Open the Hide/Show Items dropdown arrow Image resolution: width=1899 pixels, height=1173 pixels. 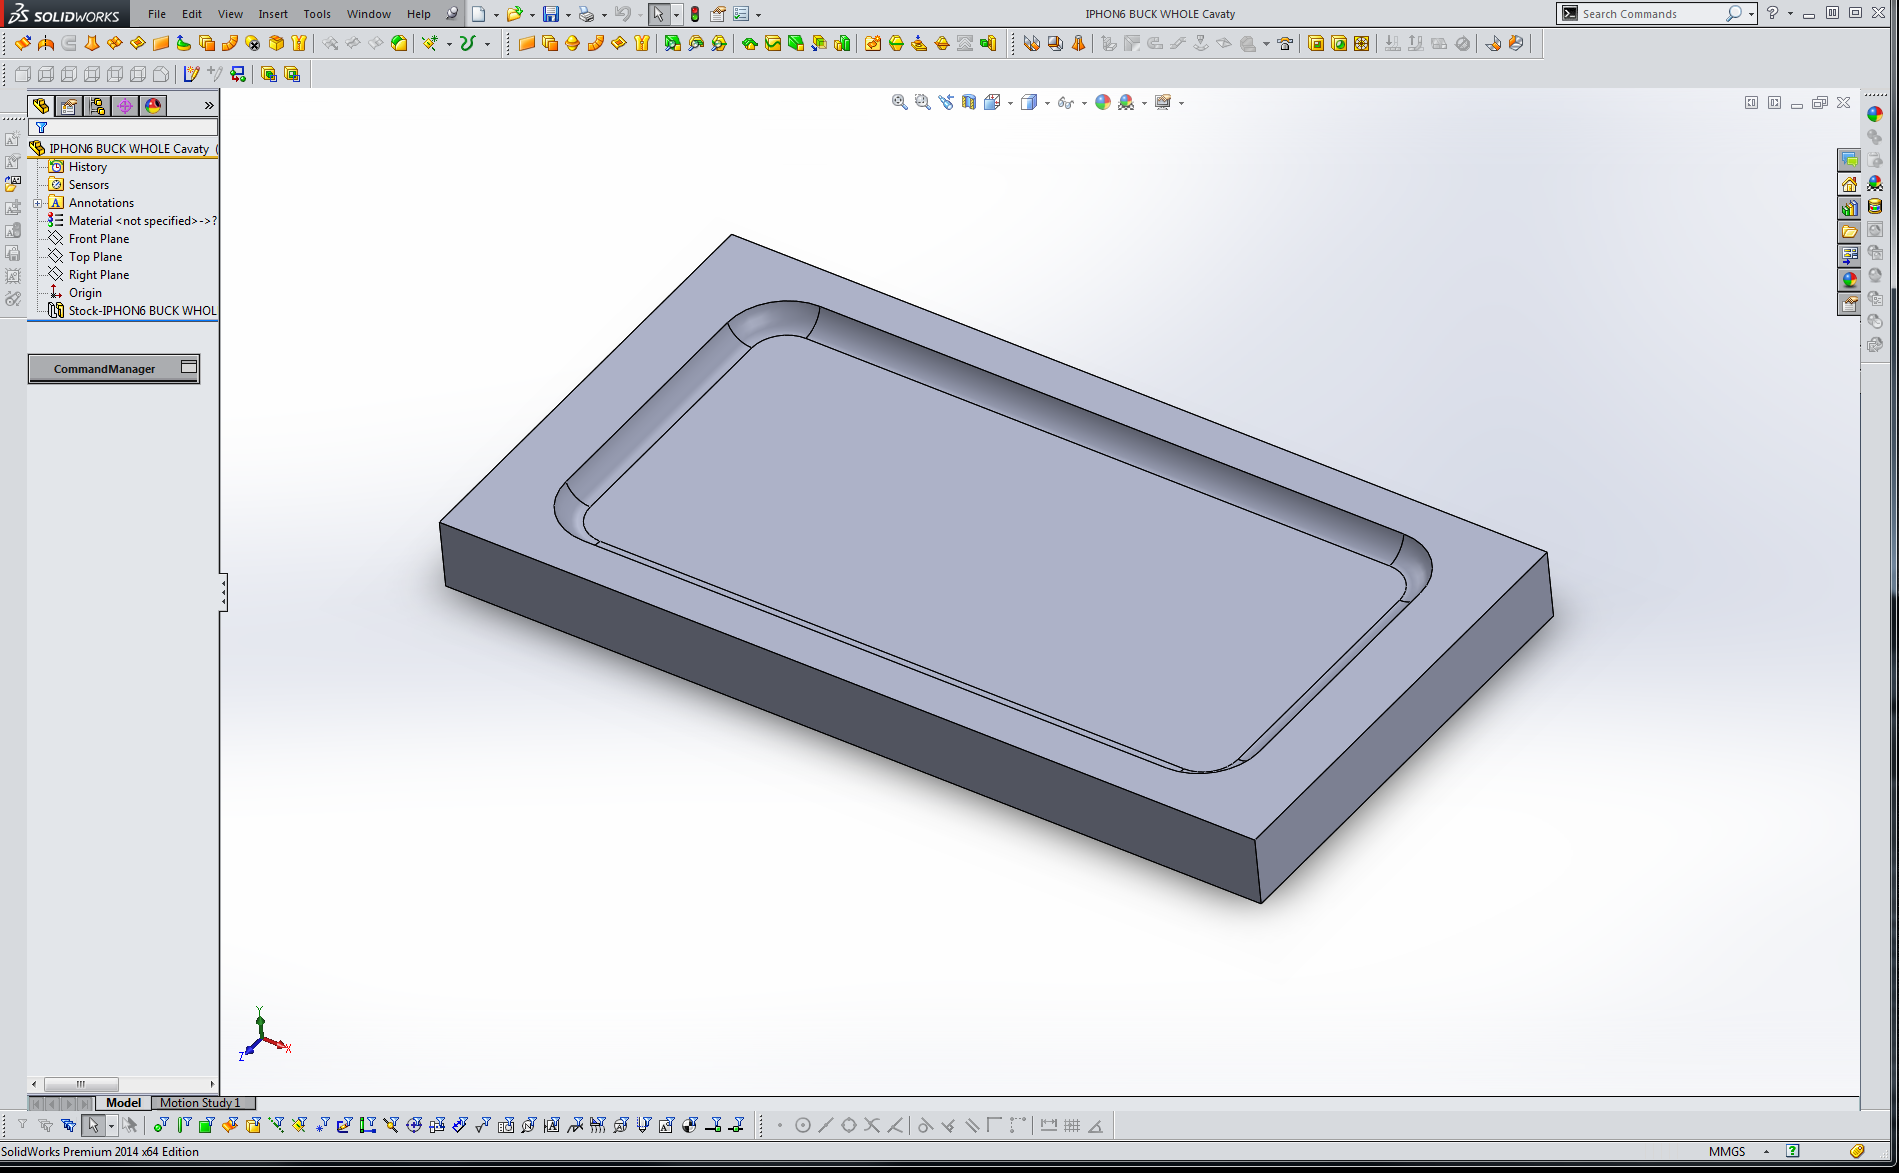pos(1084,103)
